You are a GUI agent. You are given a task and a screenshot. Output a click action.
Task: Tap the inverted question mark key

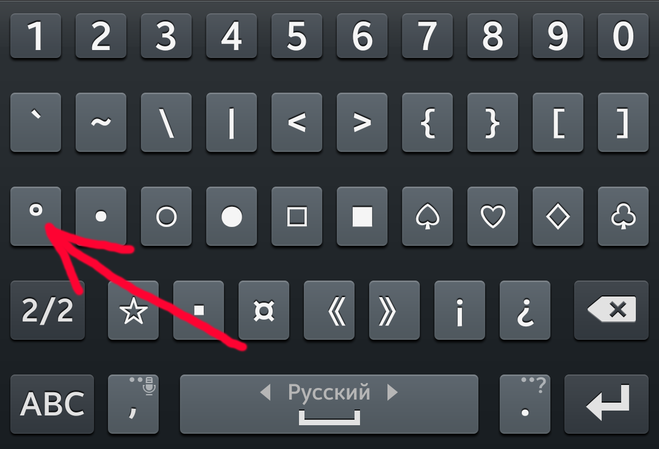tap(525, 310)
